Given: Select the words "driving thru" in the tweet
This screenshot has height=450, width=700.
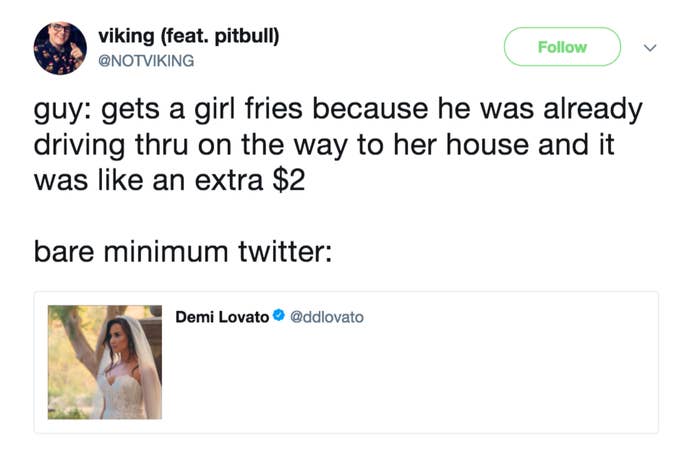Looking at the screenshot, I should coord(111,146).
